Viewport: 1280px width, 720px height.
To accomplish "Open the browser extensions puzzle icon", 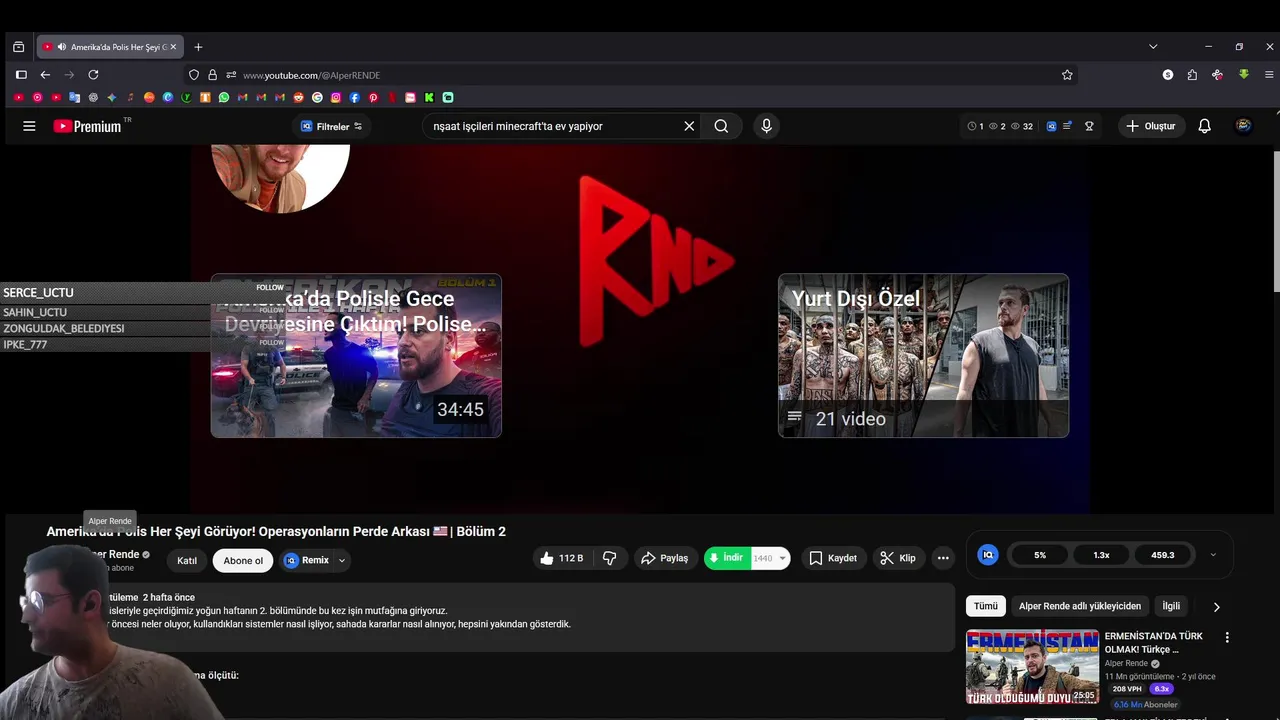I will (1192, 75).
